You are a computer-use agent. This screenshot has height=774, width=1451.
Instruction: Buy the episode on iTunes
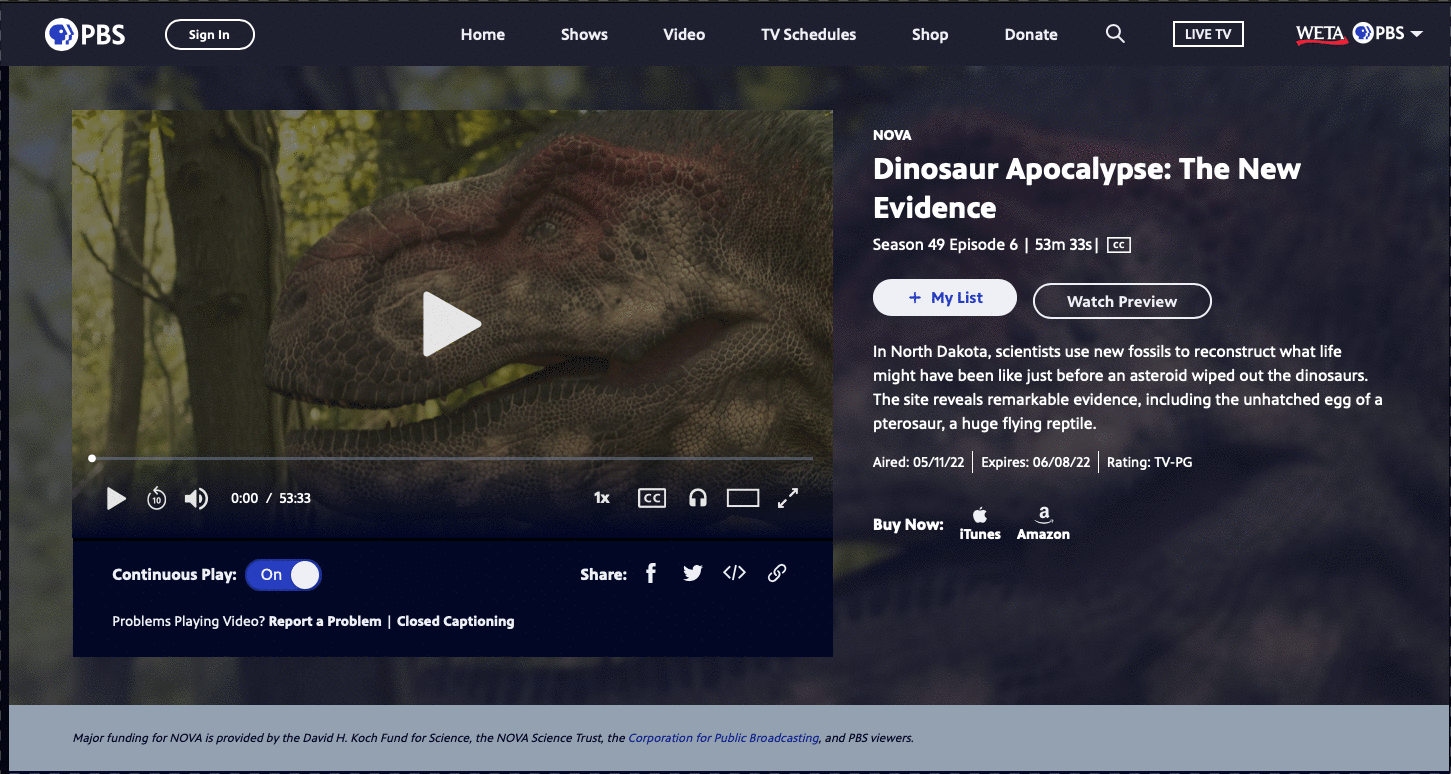(980, 524)
